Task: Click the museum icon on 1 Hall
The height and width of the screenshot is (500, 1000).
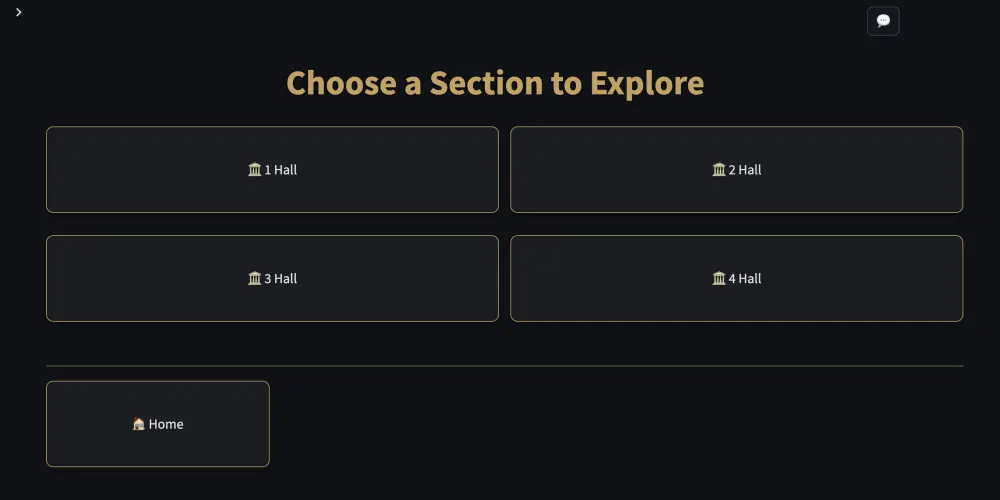Action: (254, 170)
